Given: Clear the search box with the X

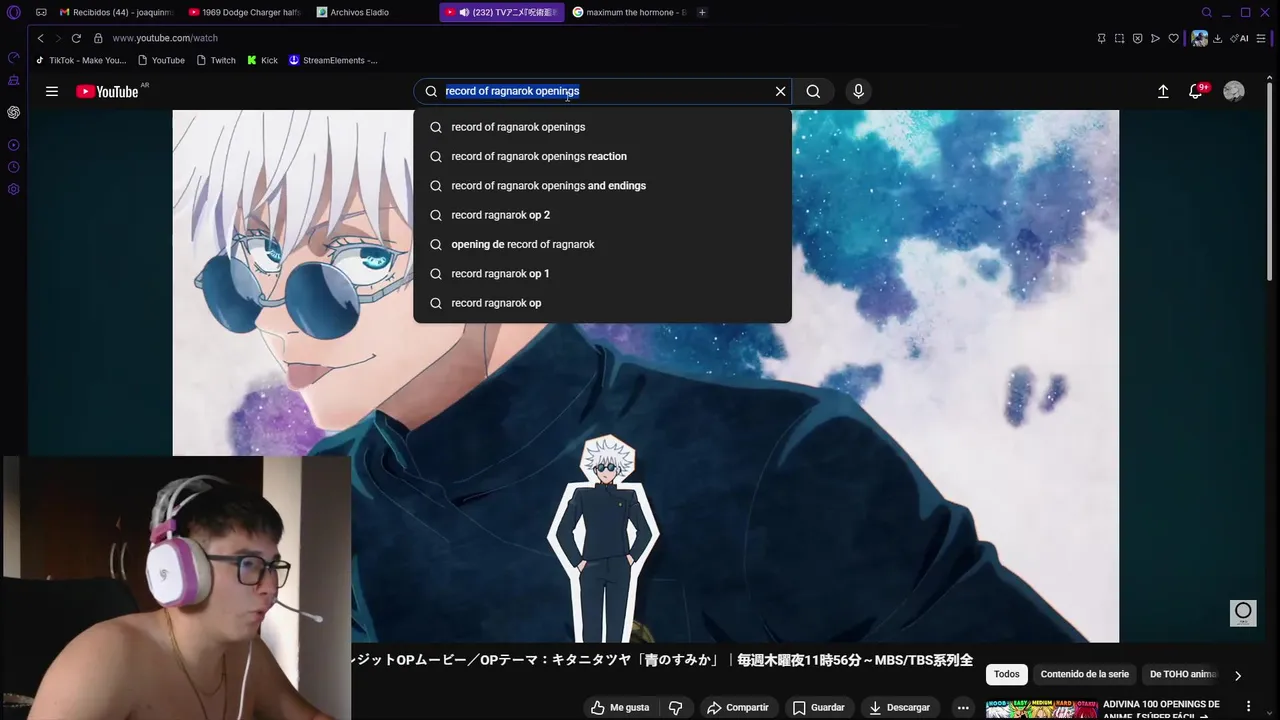Looking at the screenshot, I should point(780,91).
